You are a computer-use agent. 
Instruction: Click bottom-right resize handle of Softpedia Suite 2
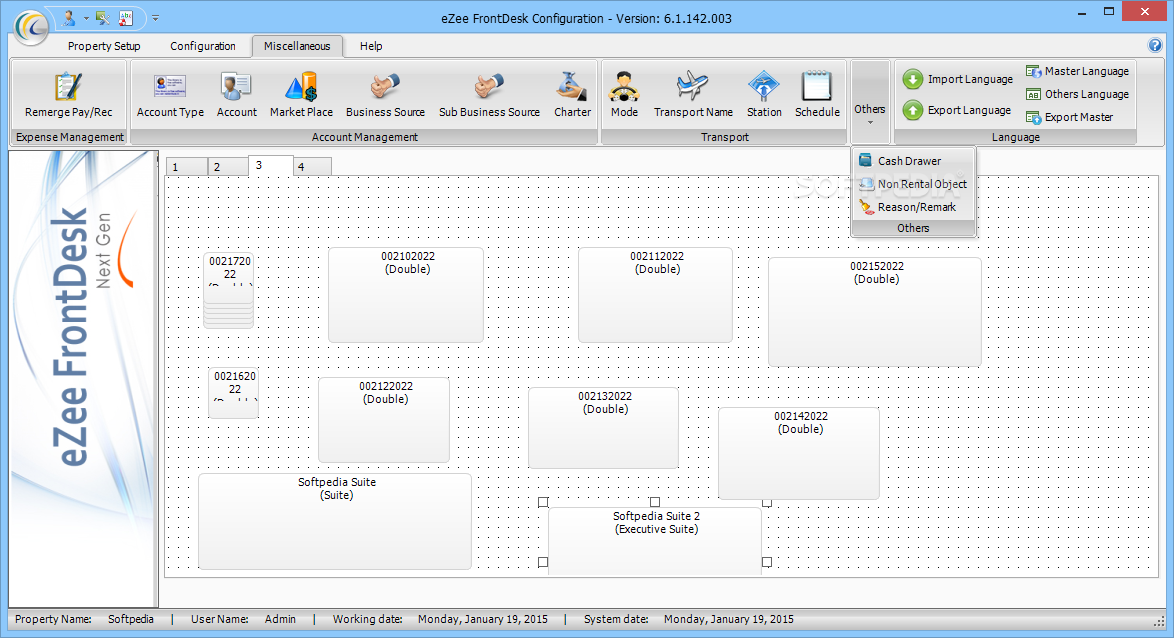point(767,562)
